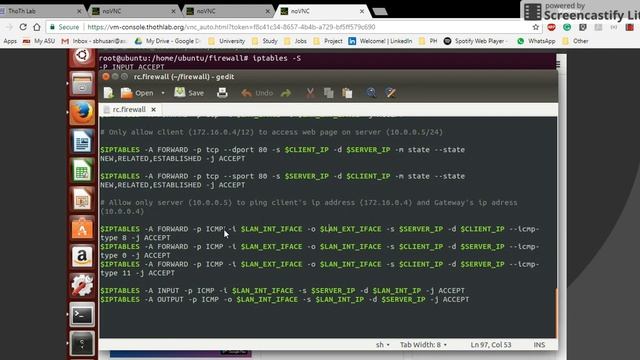Open Terminal from the launcher
Image resolution: width=640 pixels, height=360 pixels.
click(x=82, y=314)
